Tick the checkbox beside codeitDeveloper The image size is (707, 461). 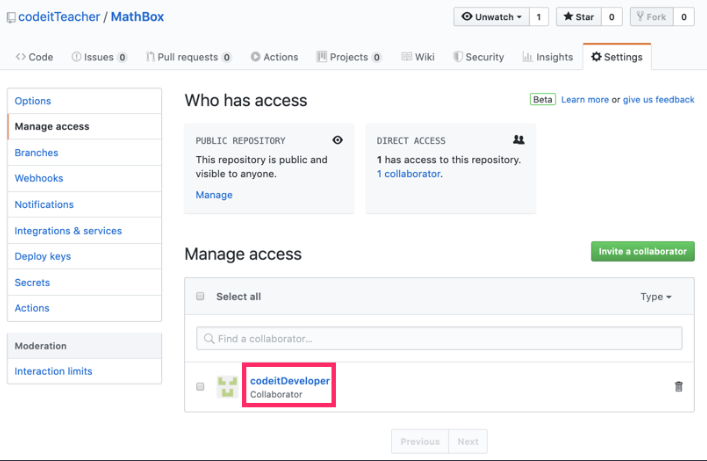click(200, 387)
